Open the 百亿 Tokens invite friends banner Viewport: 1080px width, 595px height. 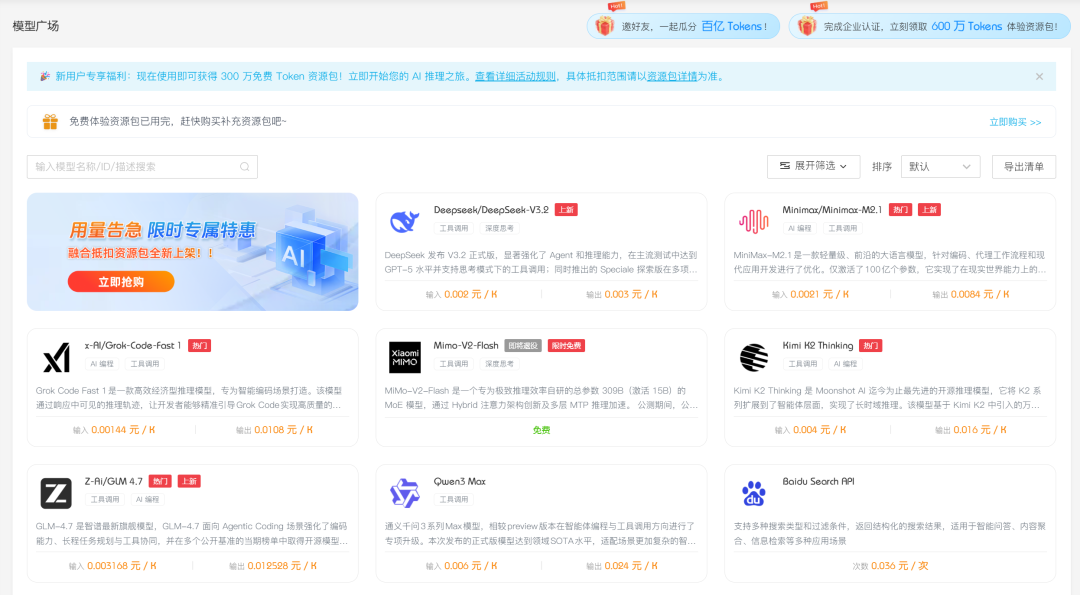click(683, 26)
